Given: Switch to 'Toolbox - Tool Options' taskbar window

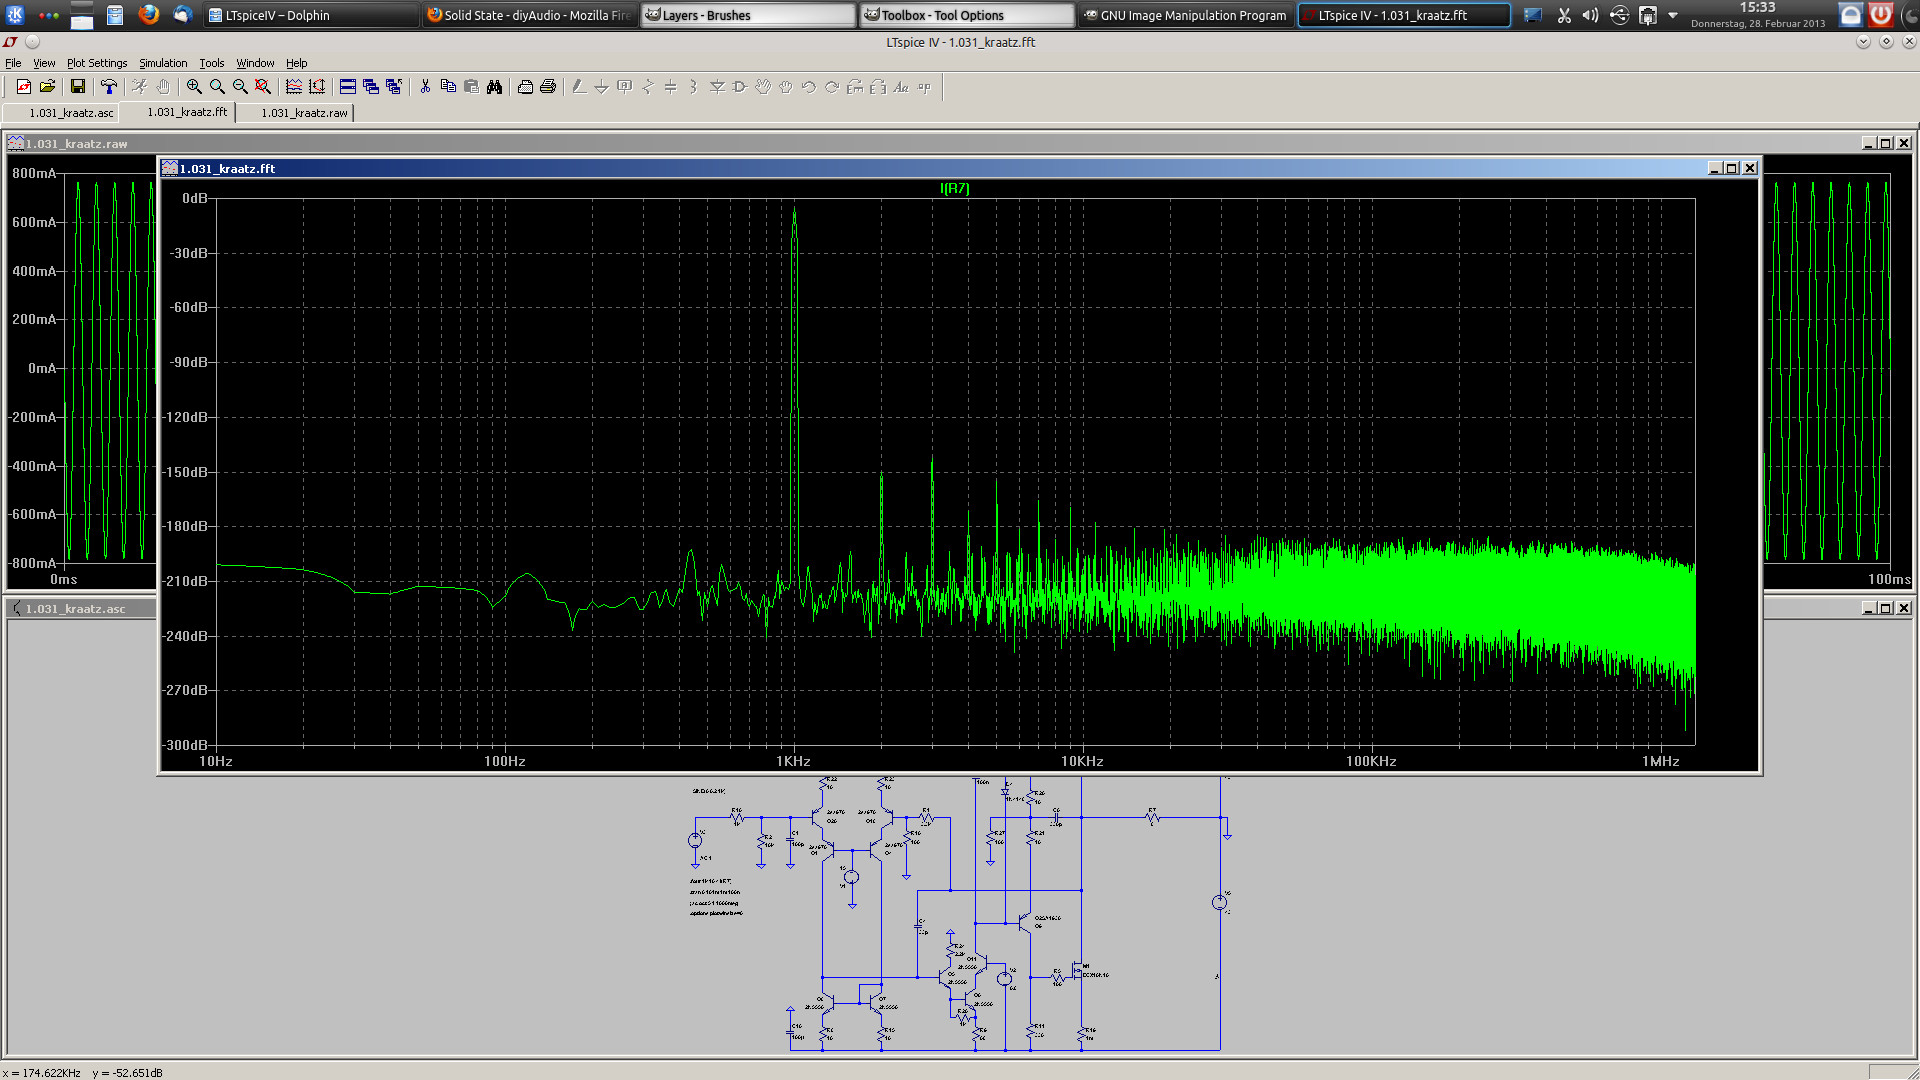Looking at the screenshot, I should click(967, 15).
